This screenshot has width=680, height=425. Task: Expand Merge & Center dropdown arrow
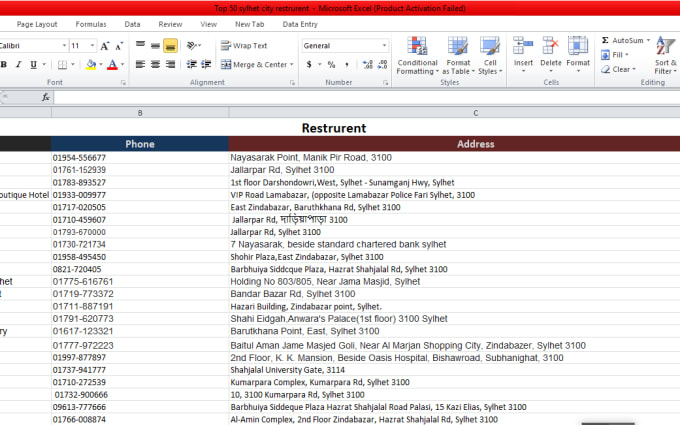(292, 65)
